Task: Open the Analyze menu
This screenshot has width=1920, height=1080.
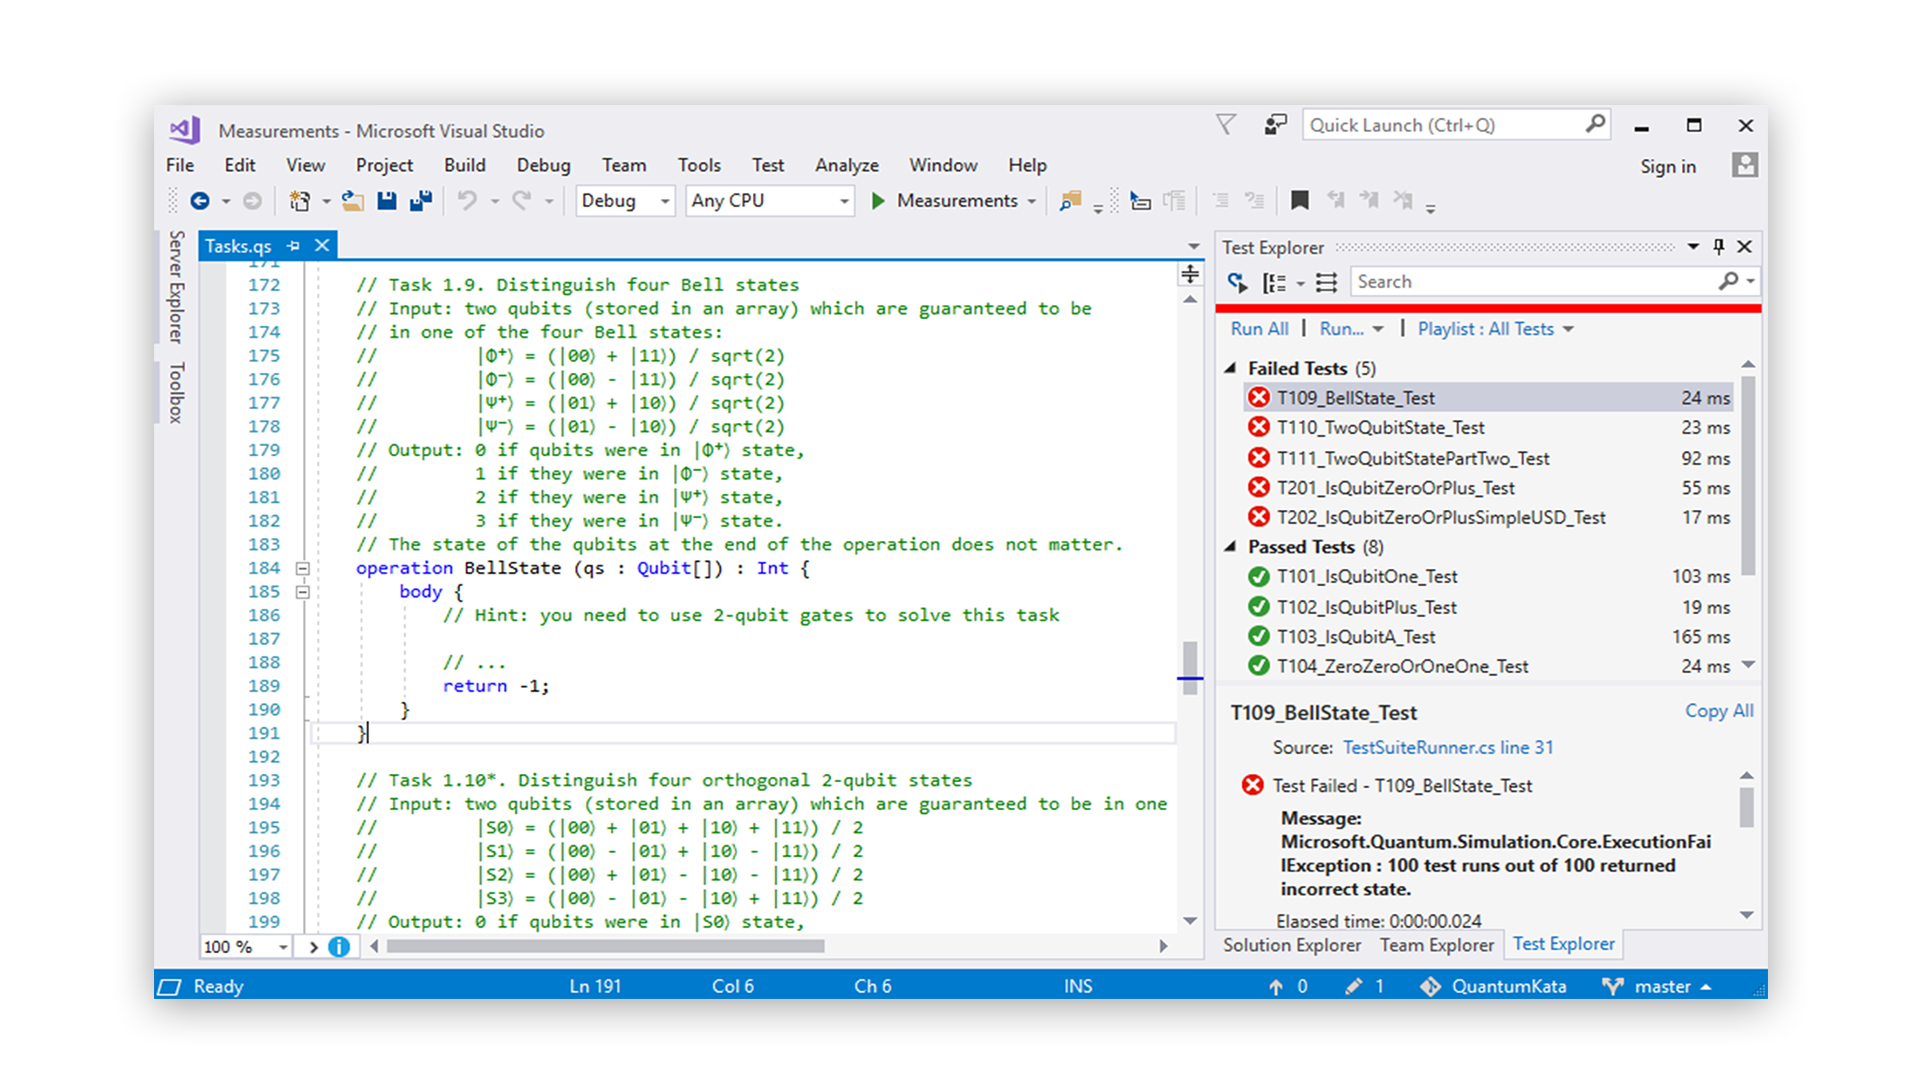Action: click(x=846, y=165)
